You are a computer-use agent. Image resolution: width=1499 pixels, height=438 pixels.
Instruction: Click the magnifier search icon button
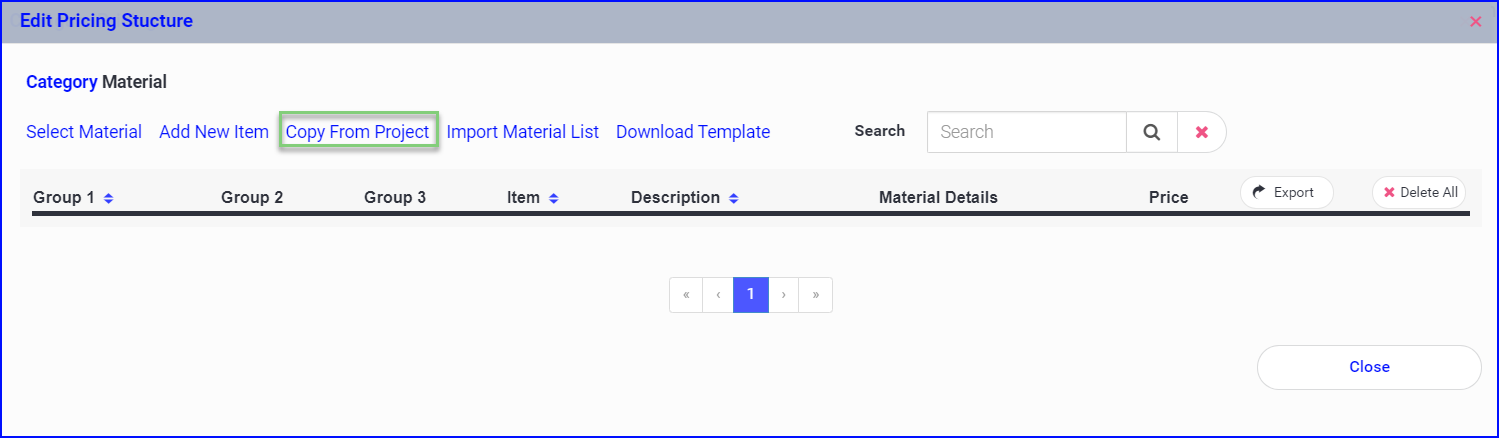(1152, 132)
